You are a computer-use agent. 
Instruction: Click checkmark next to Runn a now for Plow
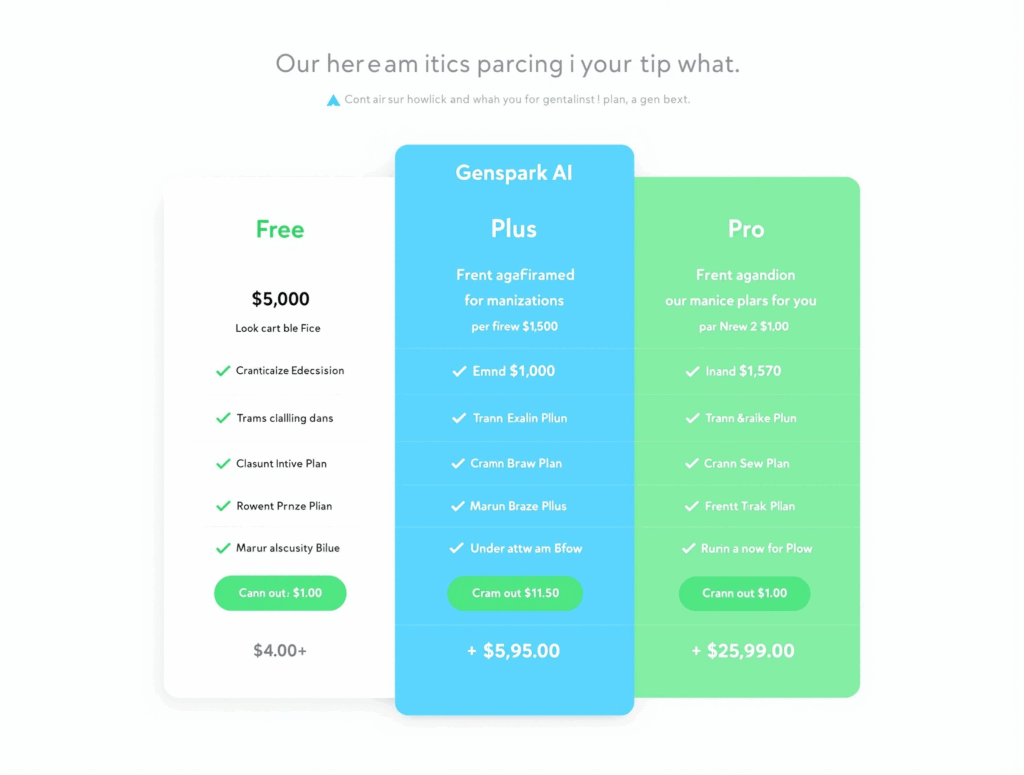coord(688,548)
